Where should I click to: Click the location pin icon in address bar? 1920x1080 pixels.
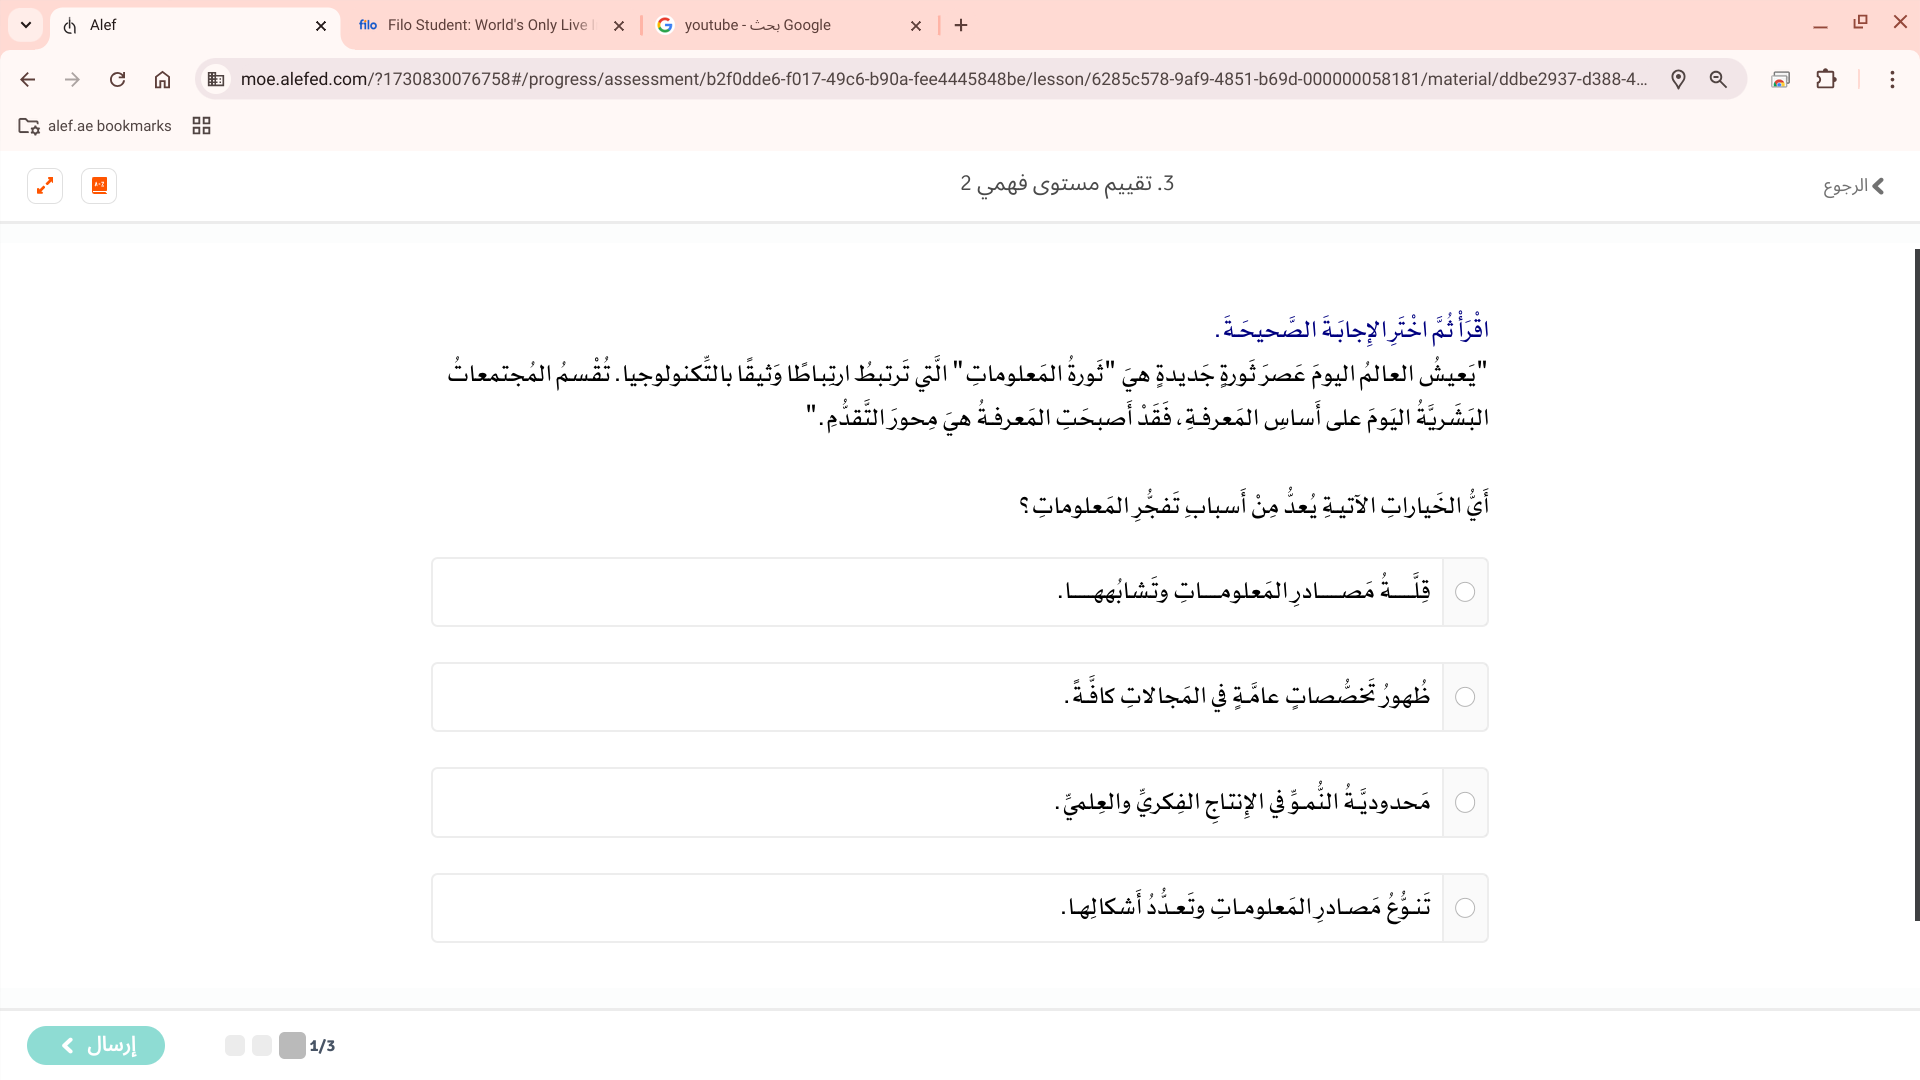pyautogui.click(x=1678, y=79)
